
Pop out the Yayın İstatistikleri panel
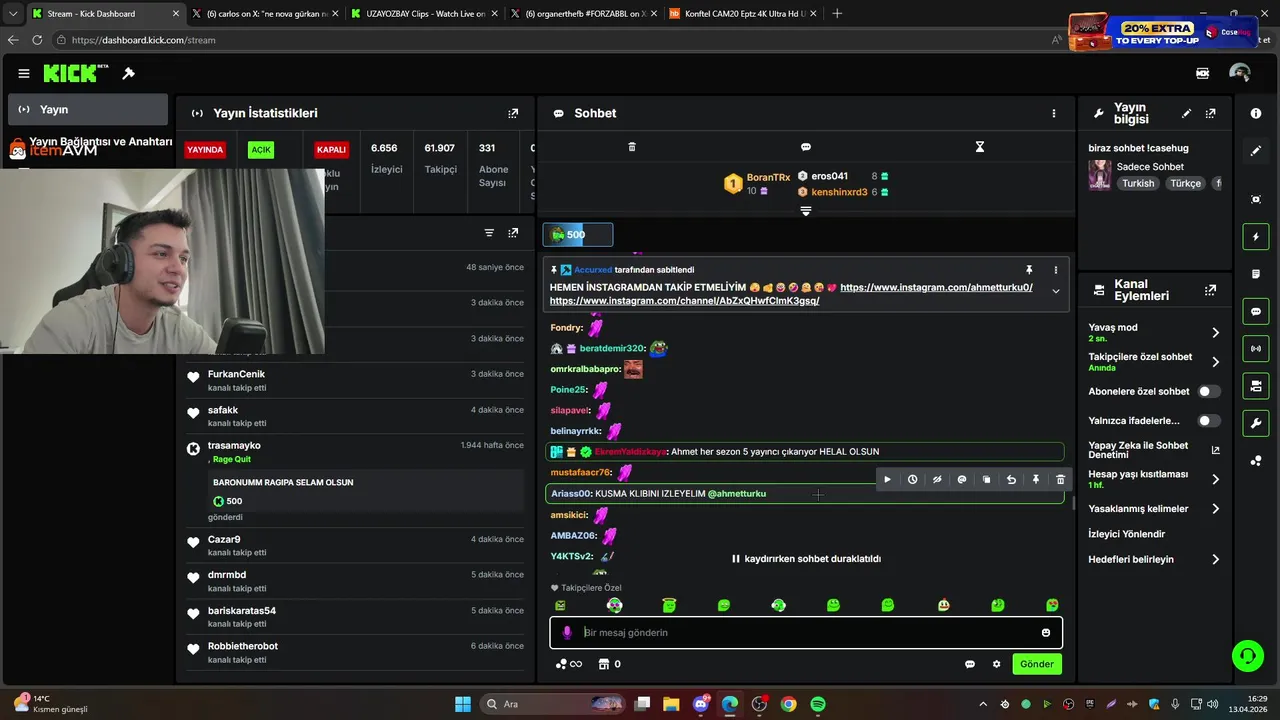tap(513, 113)
